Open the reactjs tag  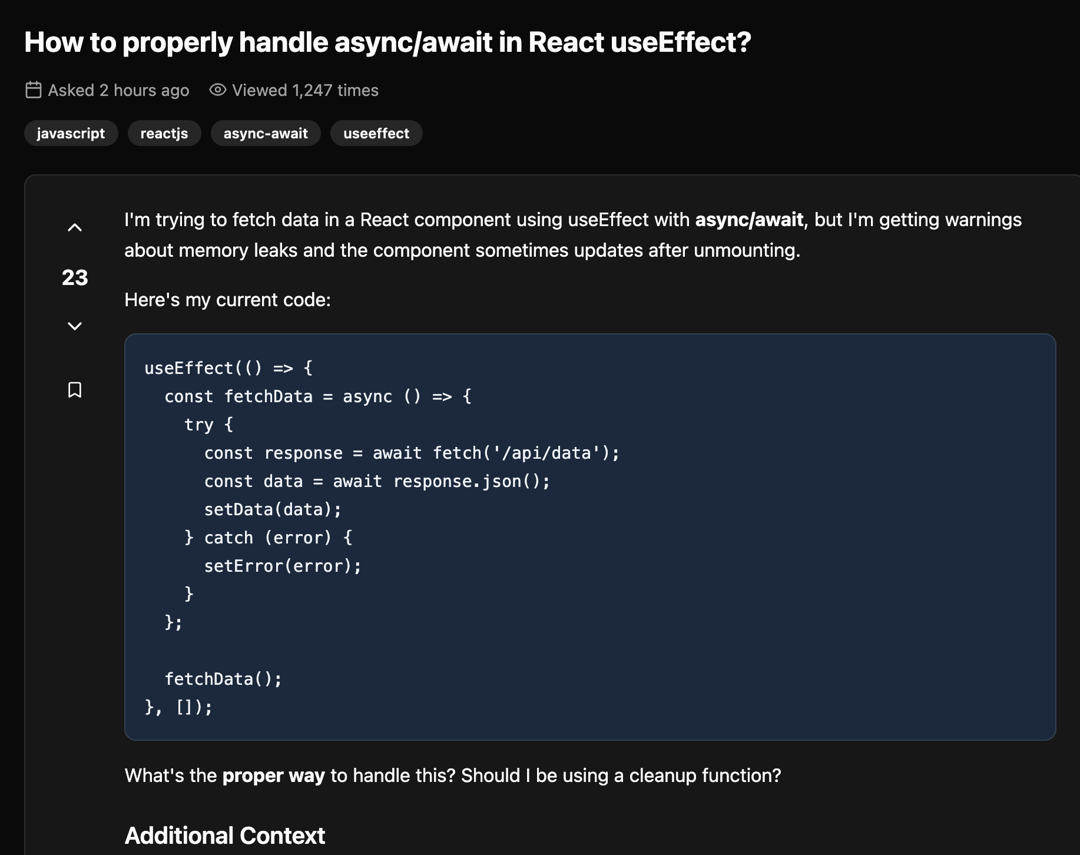tap(164, 133)
